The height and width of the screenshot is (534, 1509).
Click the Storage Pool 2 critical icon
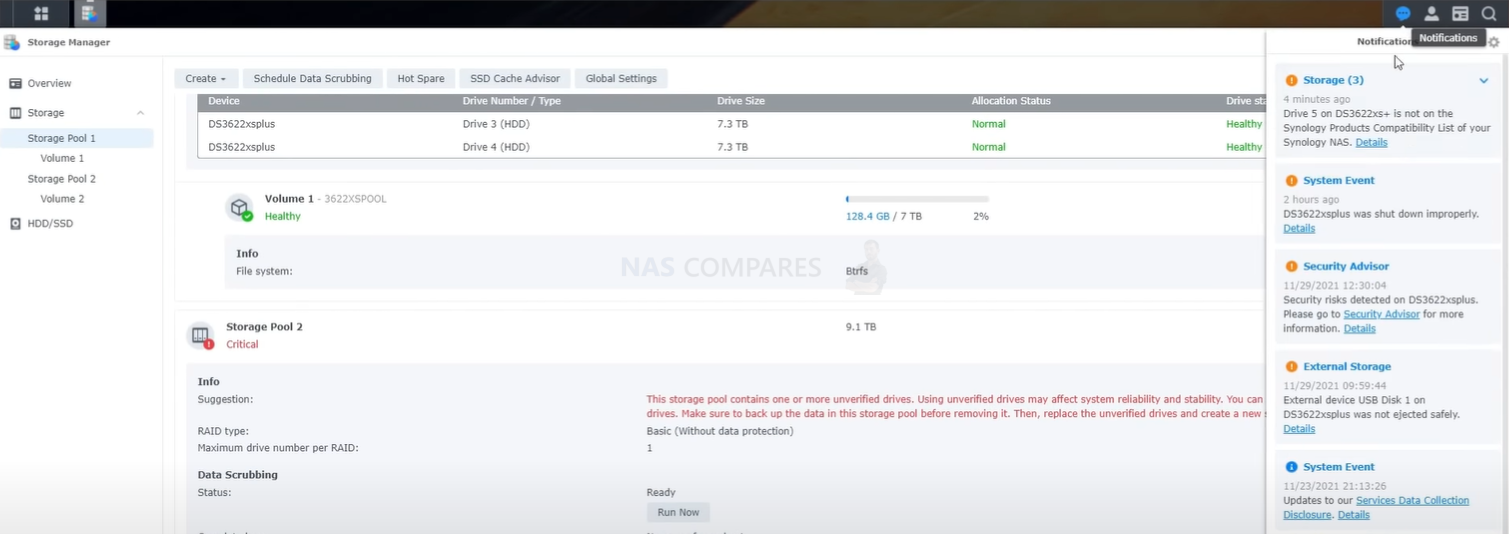tap(200, 335)
